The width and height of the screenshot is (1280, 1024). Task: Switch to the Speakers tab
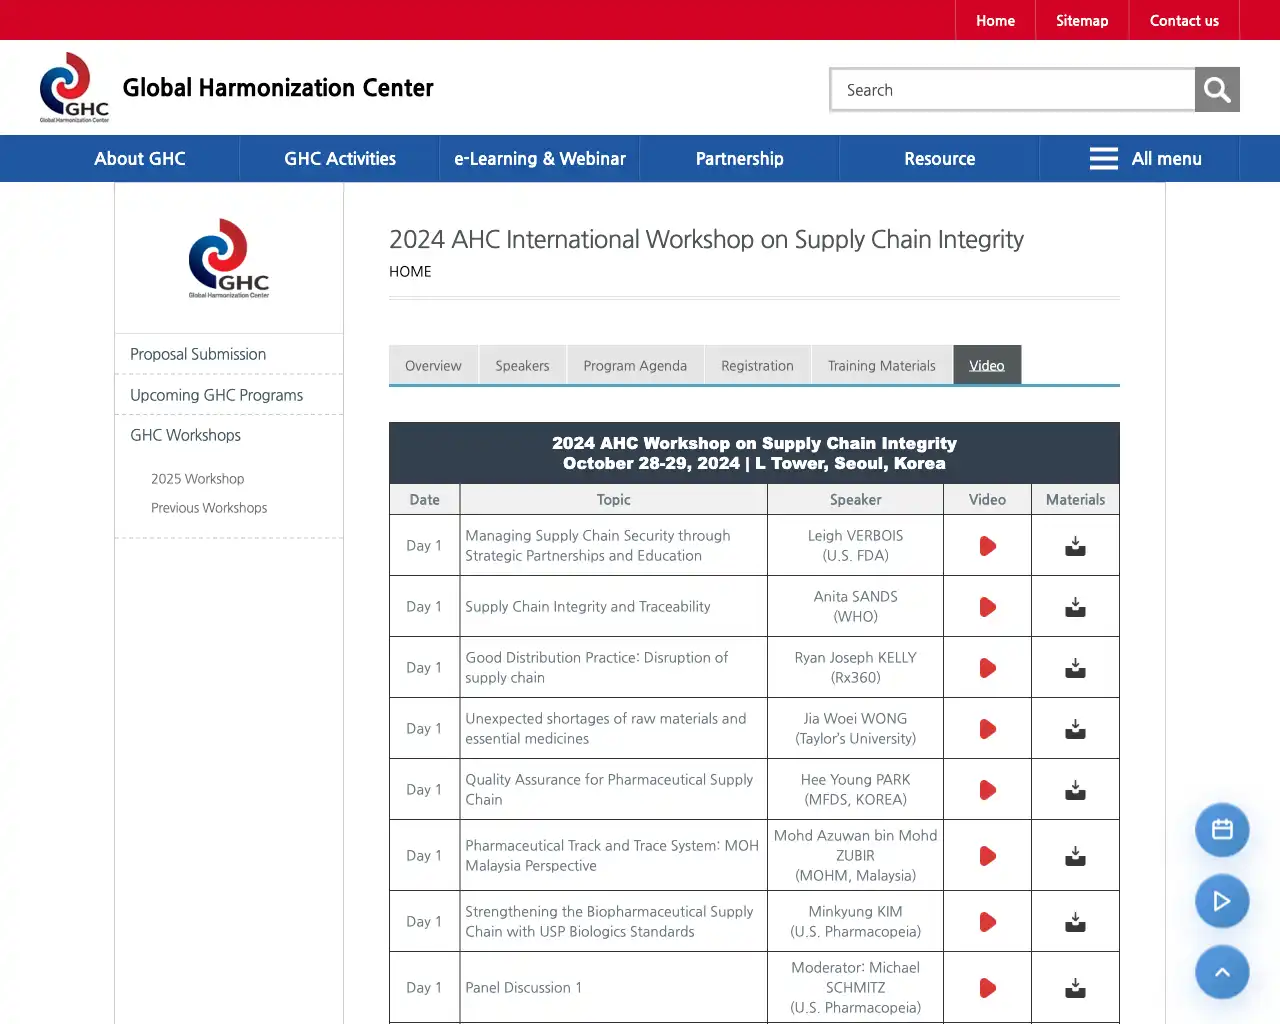pos(522,365)
